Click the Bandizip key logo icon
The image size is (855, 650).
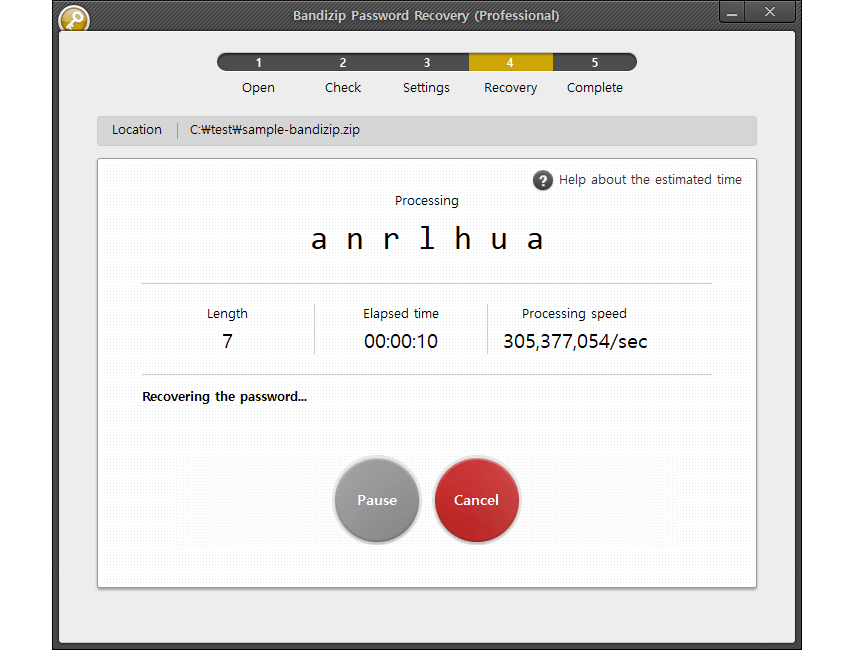[74, 19]
